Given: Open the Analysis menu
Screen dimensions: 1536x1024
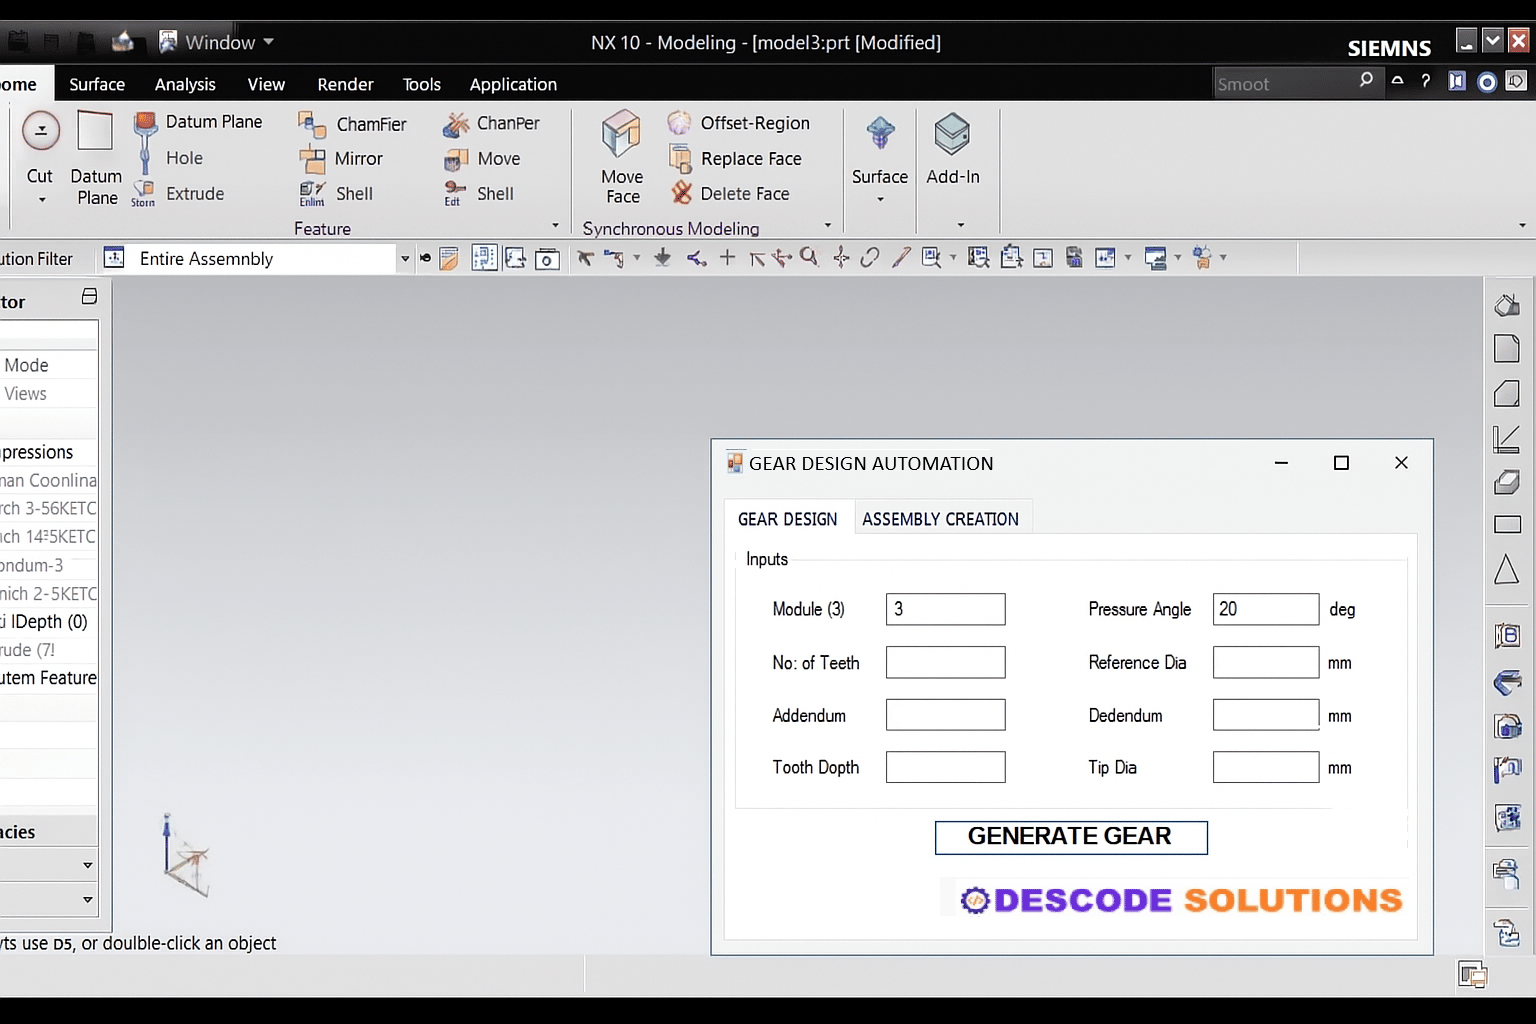Looking at the screenshot, I should [184, 84].
